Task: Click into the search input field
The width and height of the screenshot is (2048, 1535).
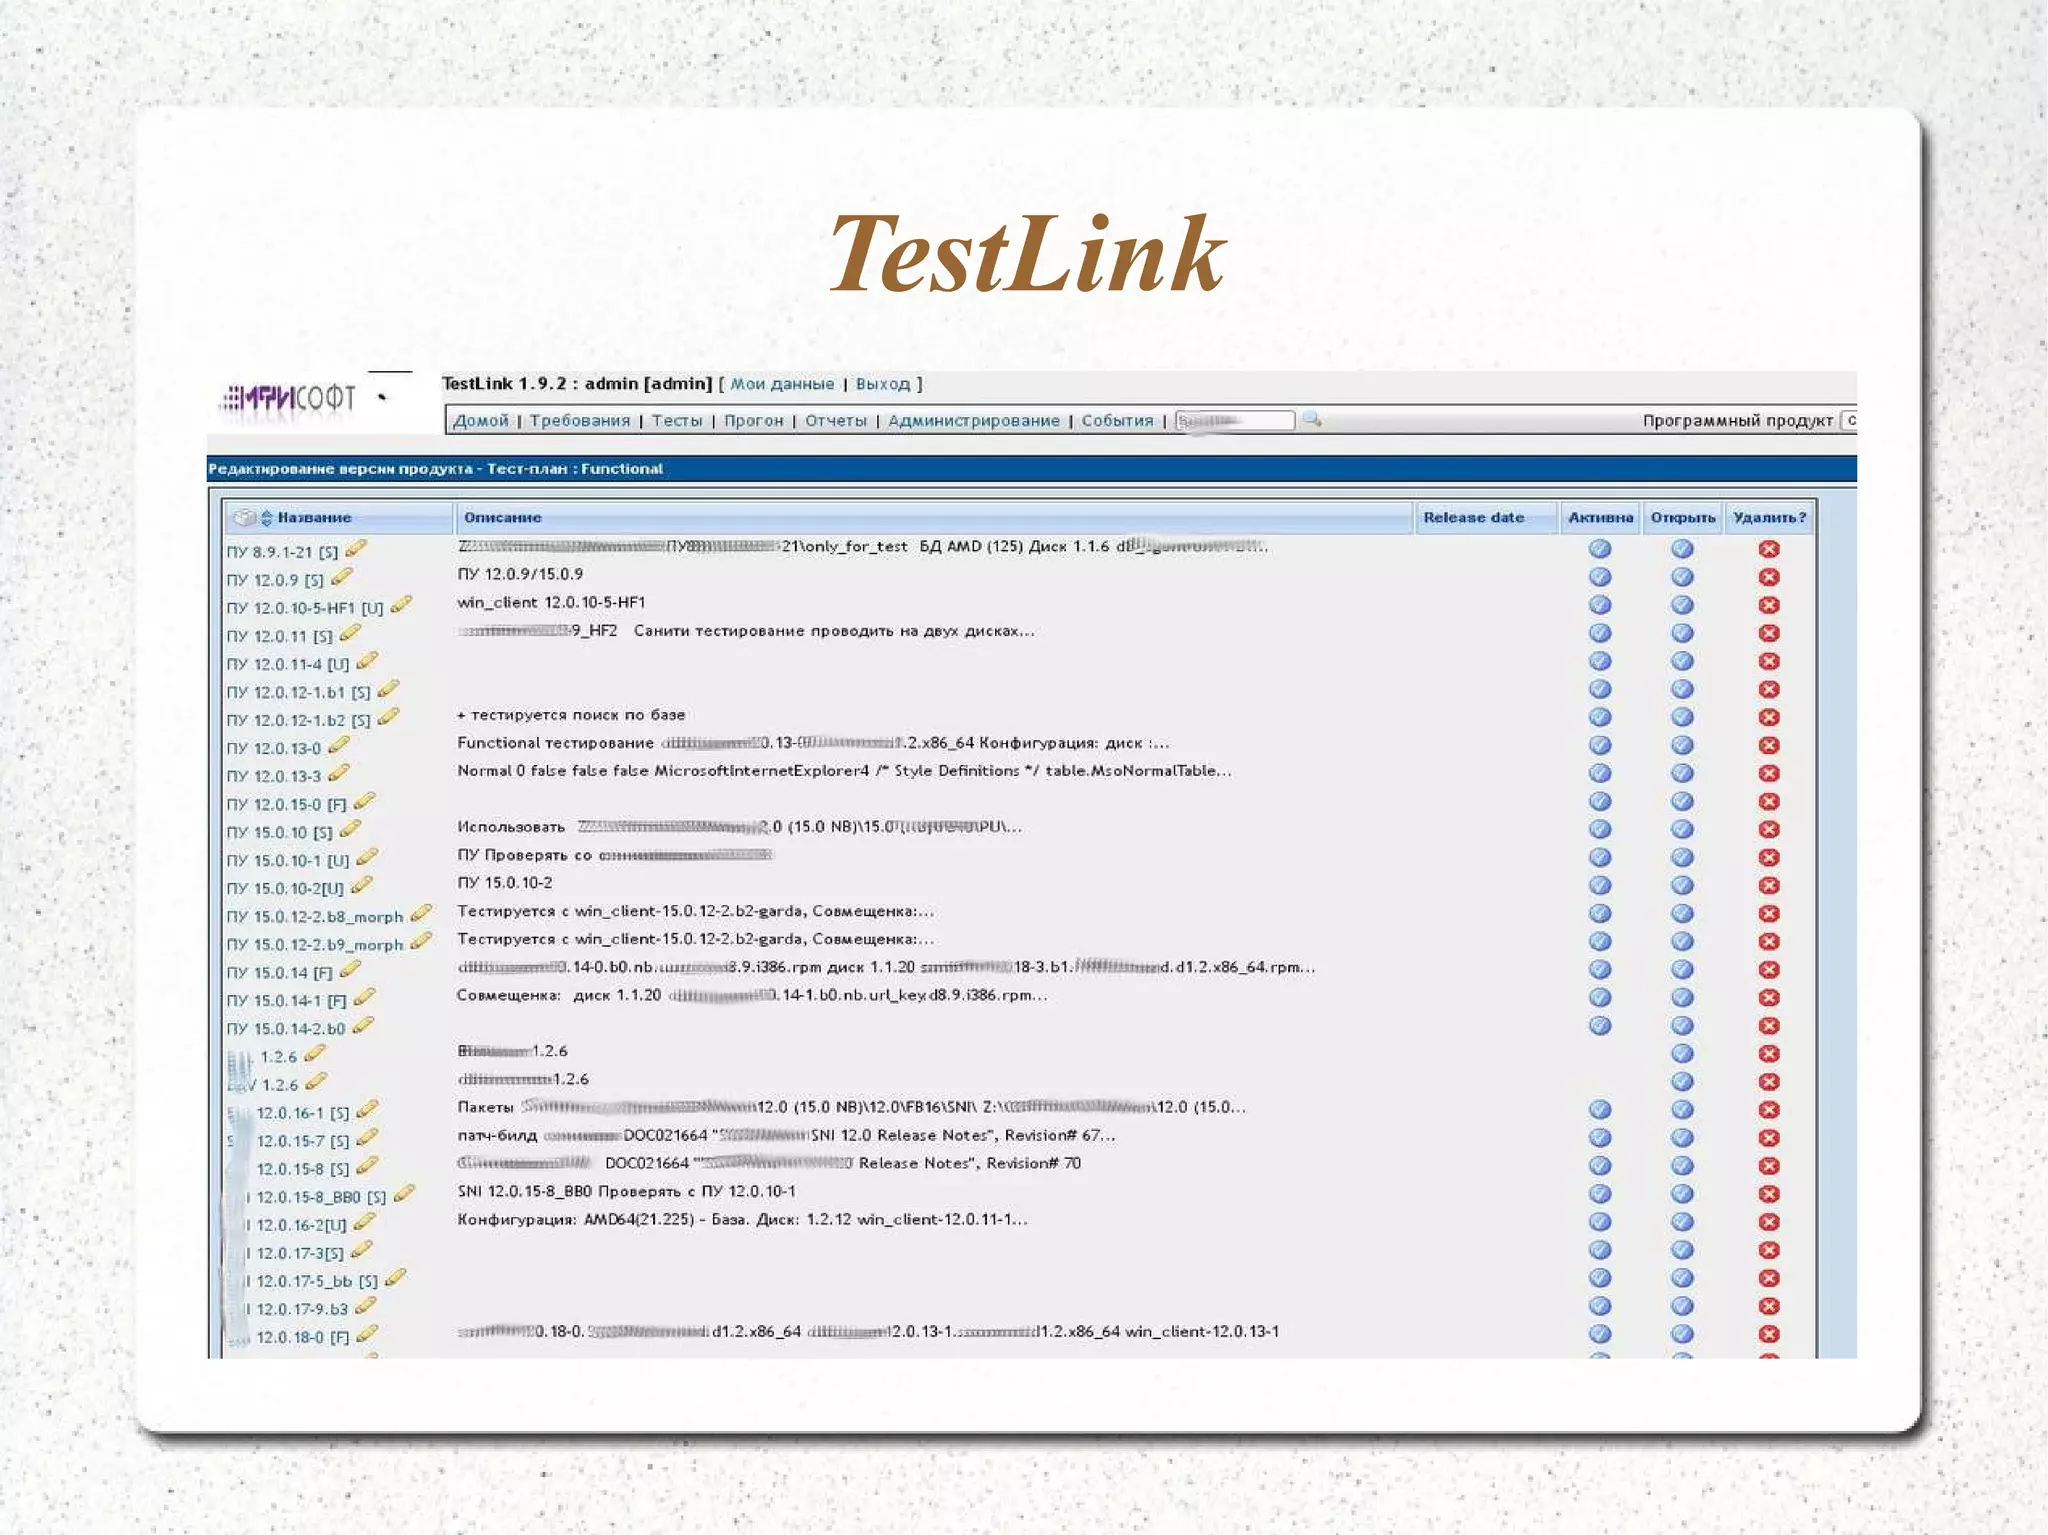Action: point(1234,420)
